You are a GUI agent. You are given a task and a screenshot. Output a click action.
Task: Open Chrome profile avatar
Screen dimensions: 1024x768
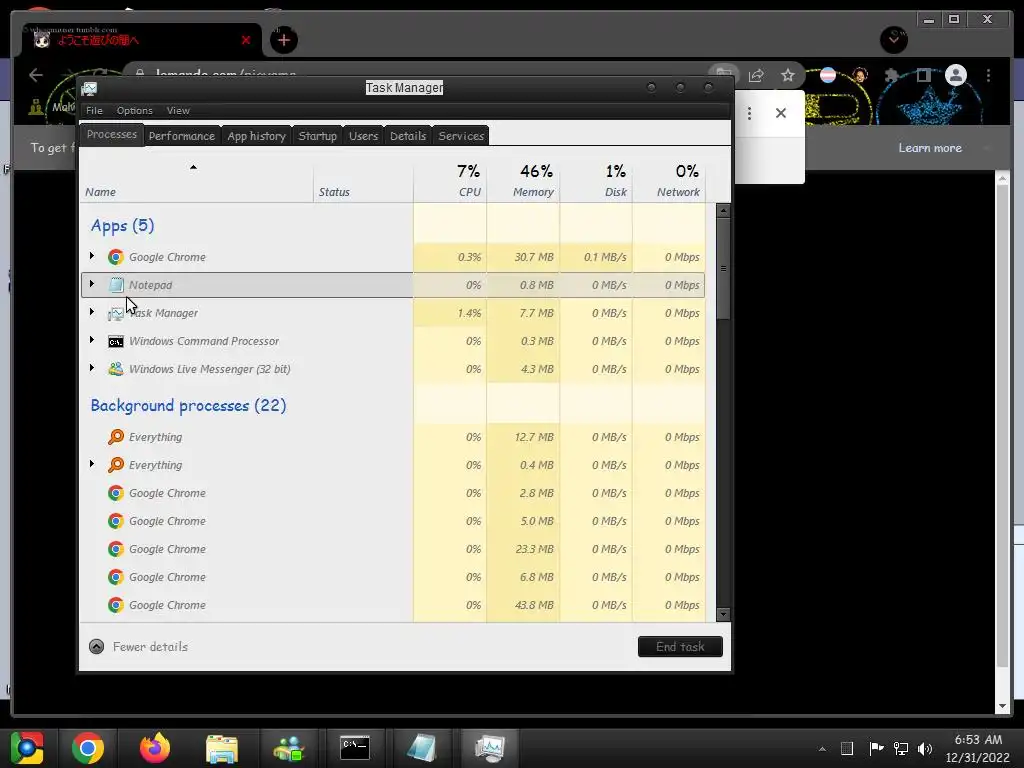[x=955, y=75]
